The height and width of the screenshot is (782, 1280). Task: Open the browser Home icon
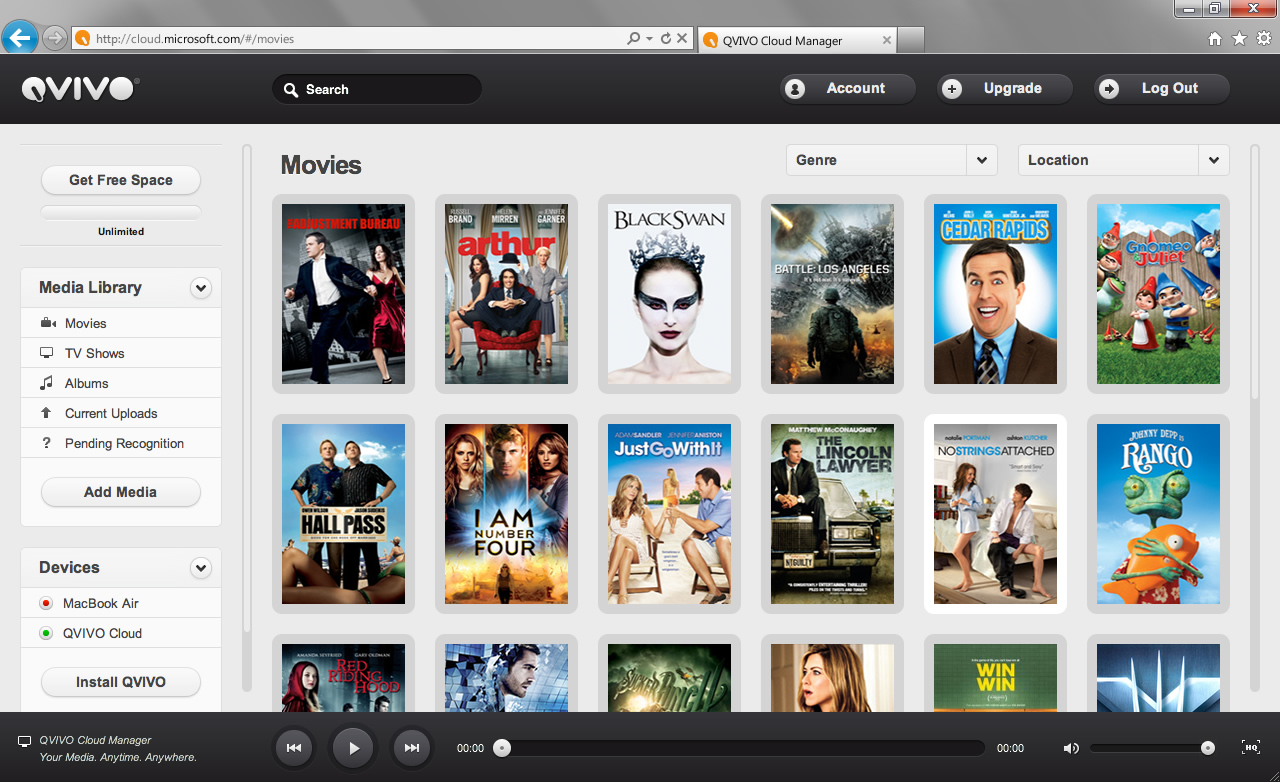pos(1215,39)
